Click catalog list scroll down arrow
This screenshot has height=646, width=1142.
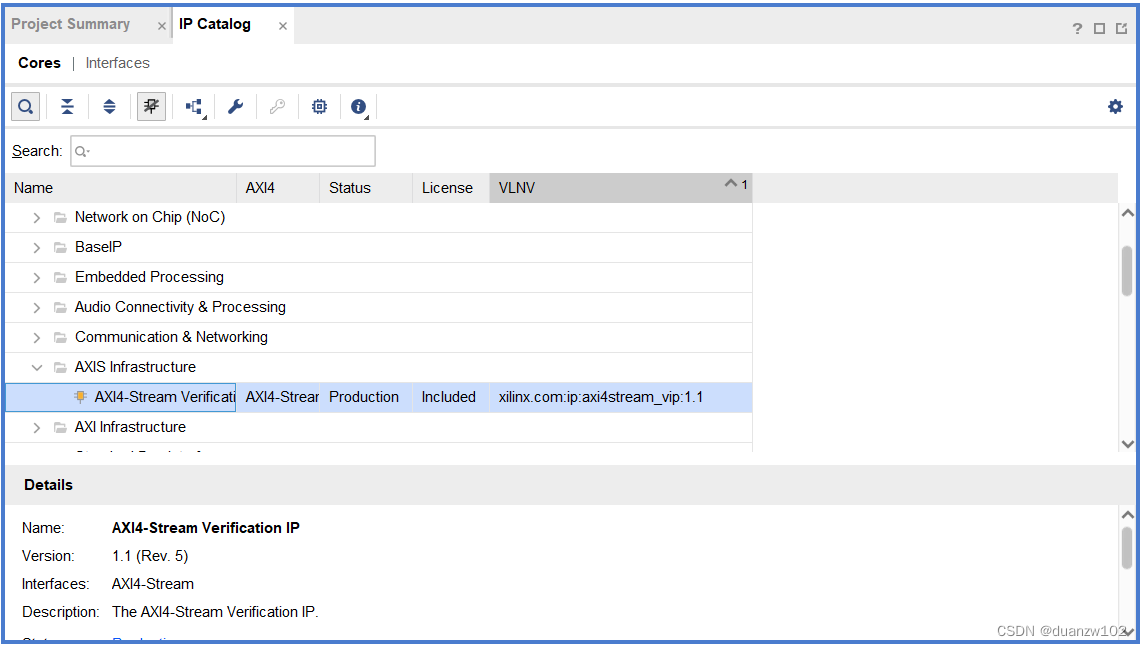click(1127, 444)
